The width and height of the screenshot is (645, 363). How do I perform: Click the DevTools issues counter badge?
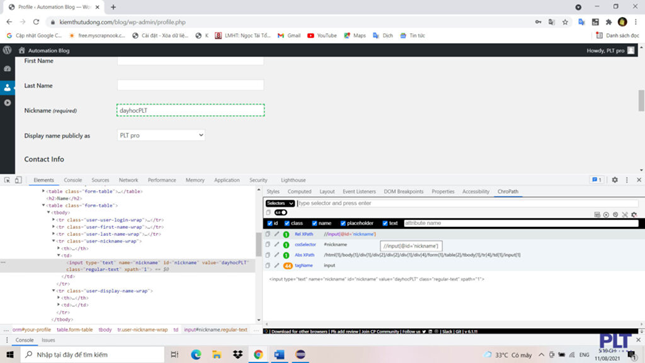click(596, 180)
